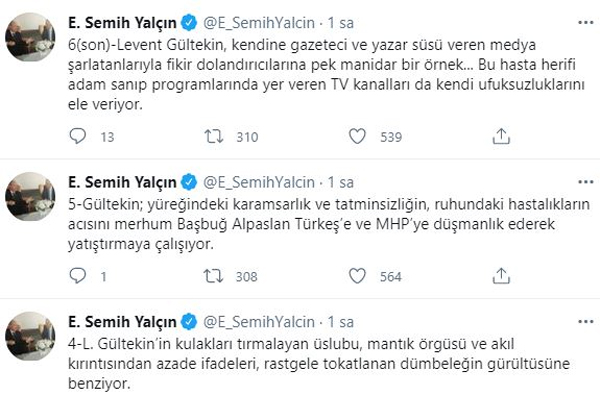Open the 4-L. Gültekin tweet text
600x395 pixels.
pos(319,363)
